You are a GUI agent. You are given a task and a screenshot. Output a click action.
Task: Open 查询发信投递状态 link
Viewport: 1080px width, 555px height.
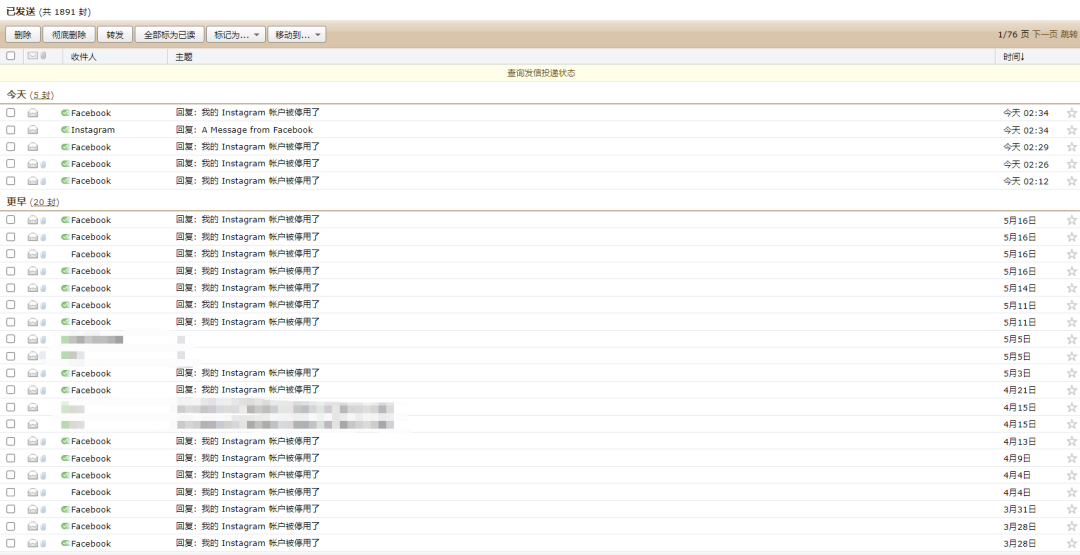541,73
